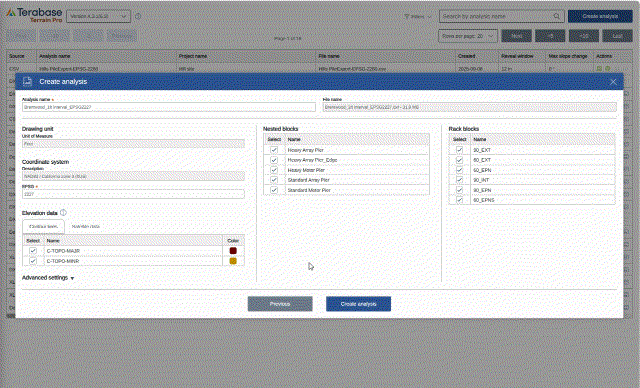Screen dimensions: 640x388
Task: Click the Standard Array Pier name cell
Action: pyautogui.click(x=357, y=180)
